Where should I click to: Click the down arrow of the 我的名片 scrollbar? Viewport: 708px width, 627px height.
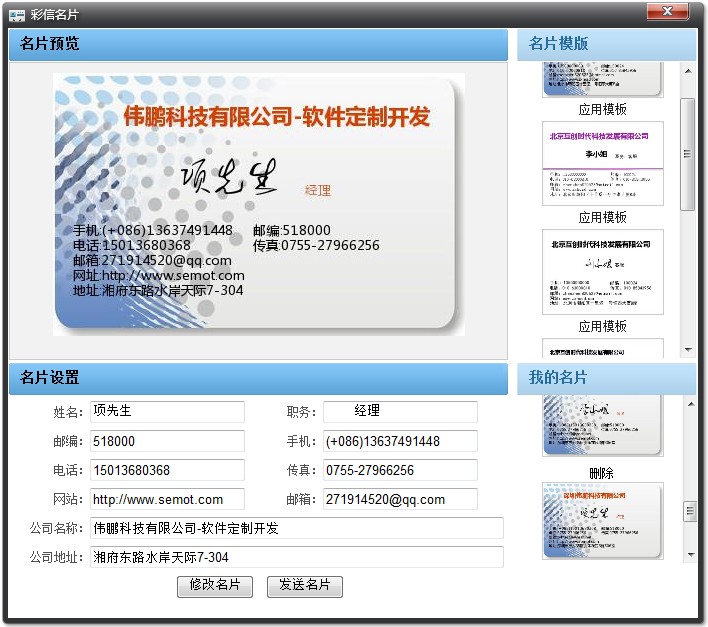[690, 554]
